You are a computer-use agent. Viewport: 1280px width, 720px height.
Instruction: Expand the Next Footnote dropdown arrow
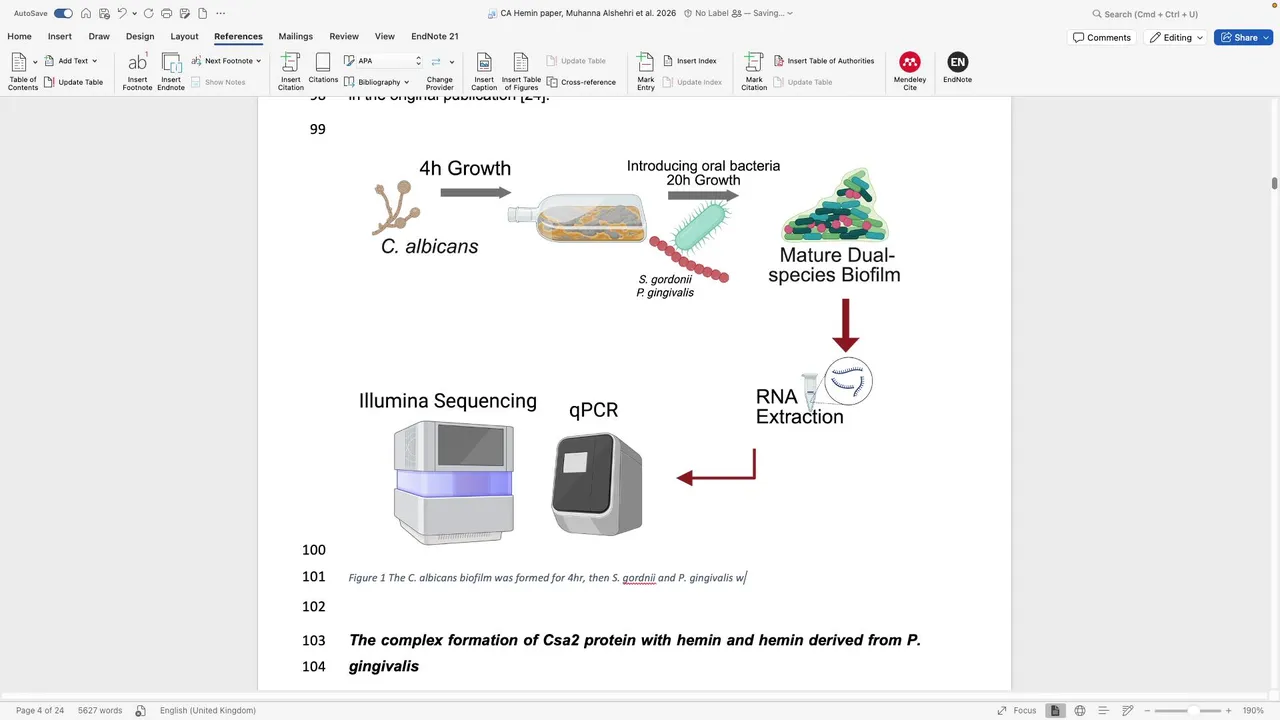(x=259, y=61)
